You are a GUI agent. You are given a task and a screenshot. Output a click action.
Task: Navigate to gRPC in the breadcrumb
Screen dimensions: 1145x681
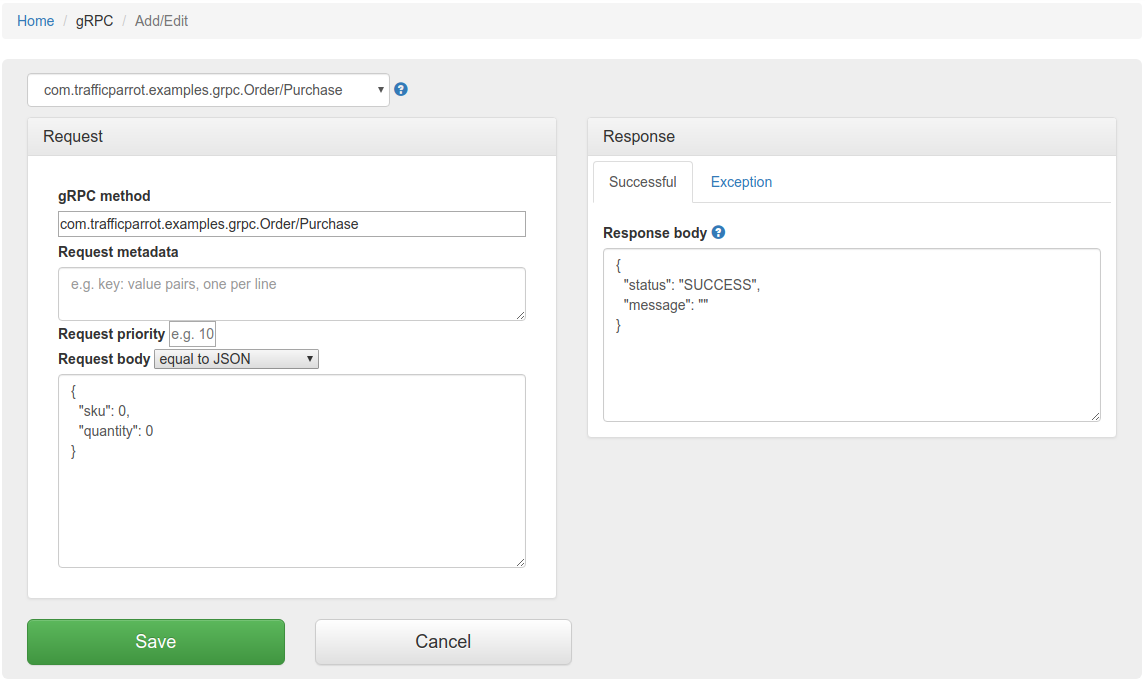95,21
